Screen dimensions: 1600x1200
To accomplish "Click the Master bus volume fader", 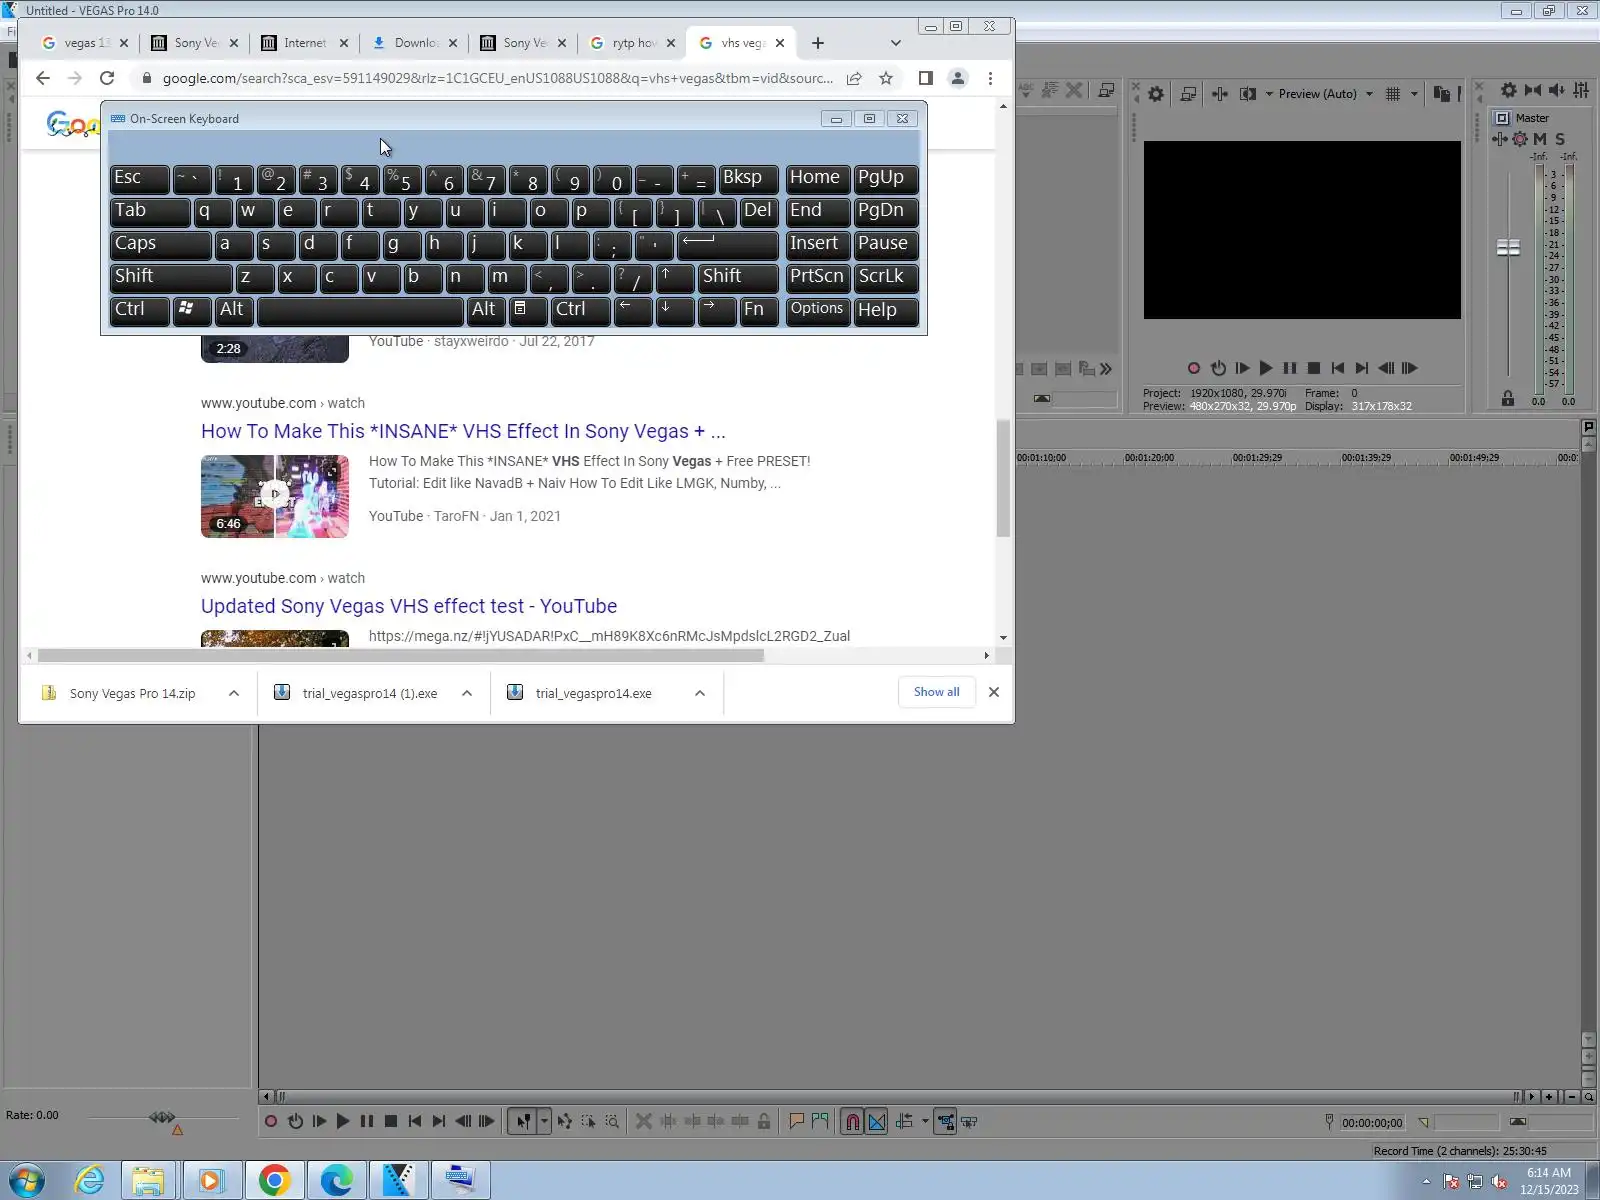I will pos(1508,247).
